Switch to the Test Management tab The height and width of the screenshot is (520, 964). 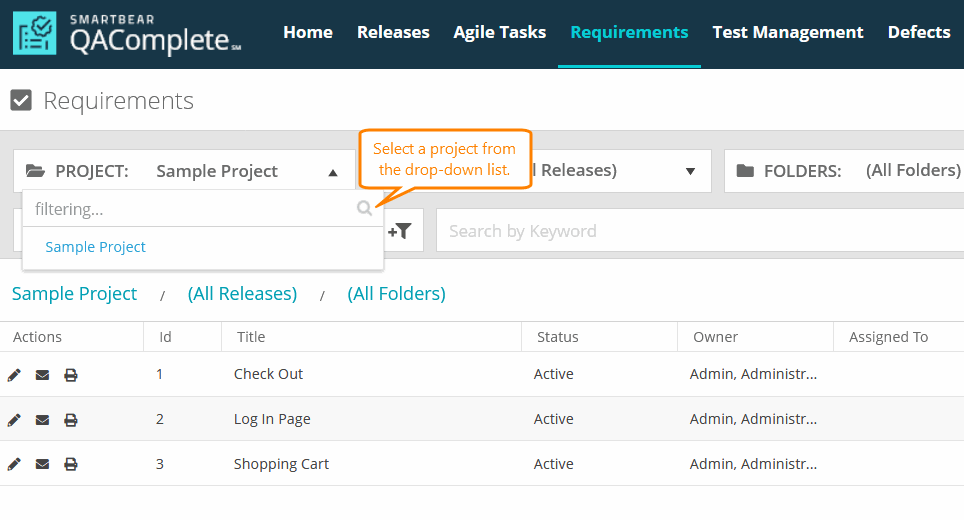[x=787, y=32]
